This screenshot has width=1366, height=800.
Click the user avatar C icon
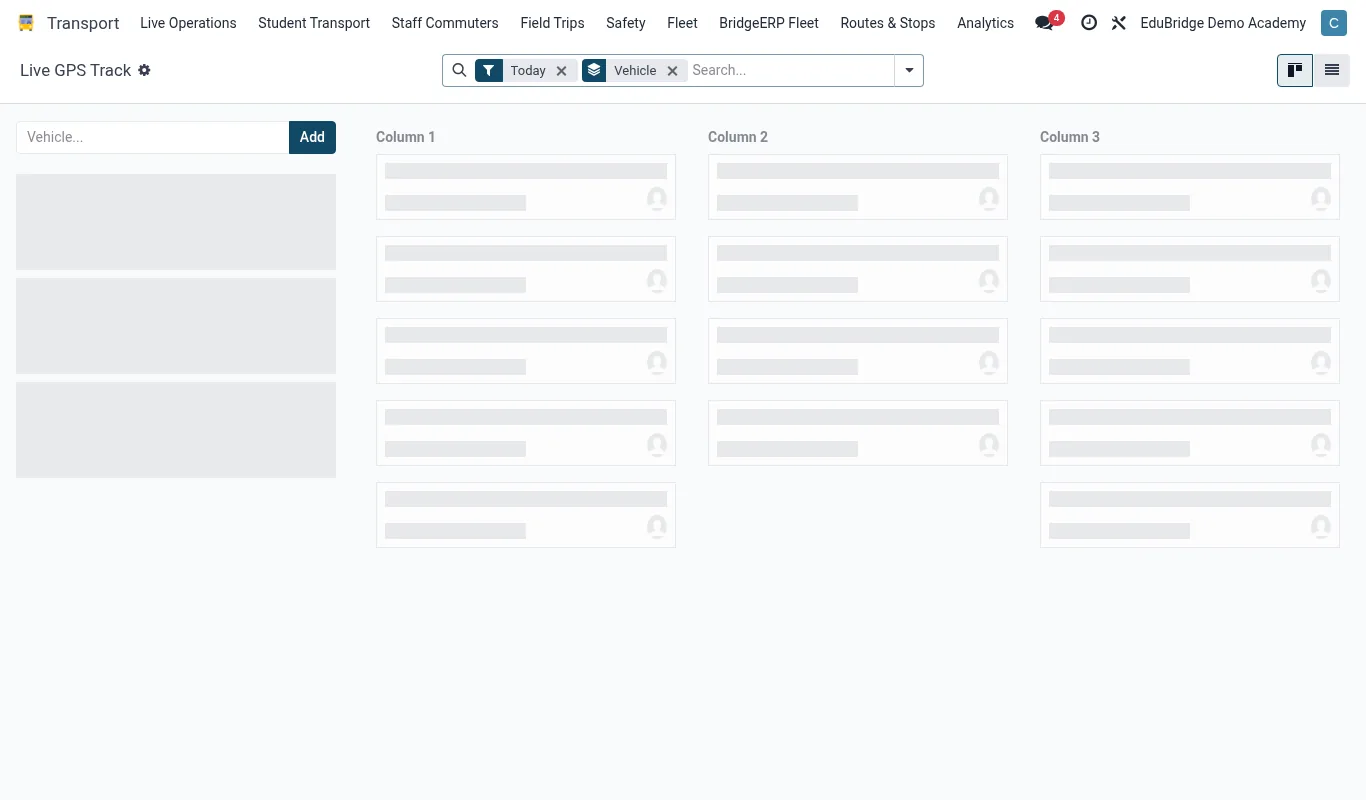pos(1333,23)
